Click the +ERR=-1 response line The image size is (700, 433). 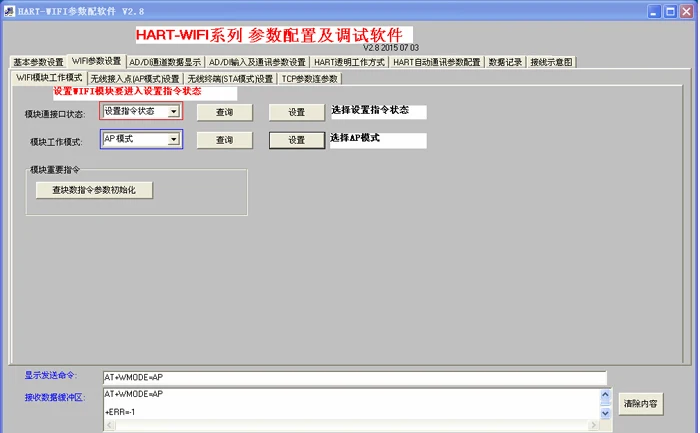point(120,412)
